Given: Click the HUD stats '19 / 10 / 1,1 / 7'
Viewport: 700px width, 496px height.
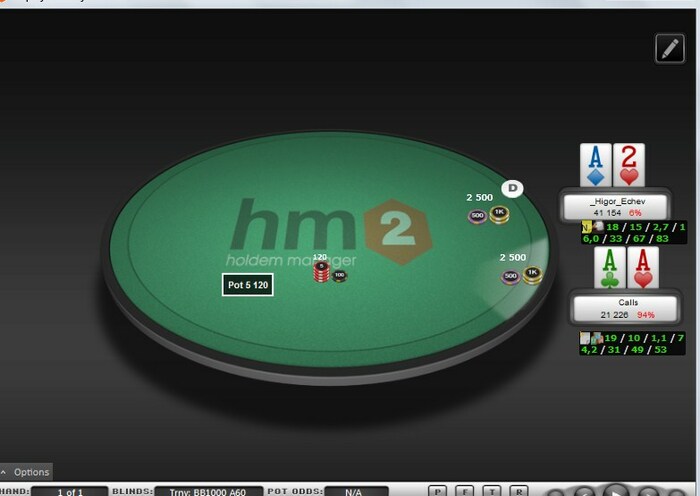Looking at the screenshot, I should [x=644, y=338].
